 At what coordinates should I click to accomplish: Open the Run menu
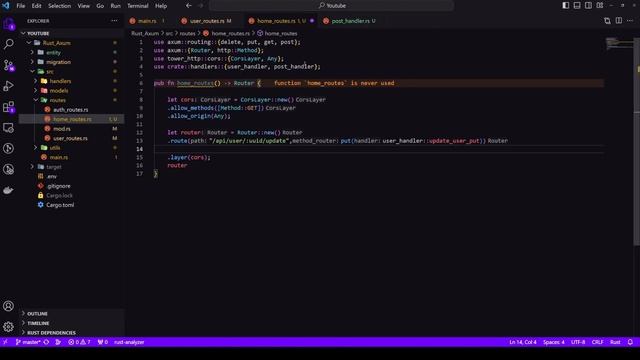116,6
